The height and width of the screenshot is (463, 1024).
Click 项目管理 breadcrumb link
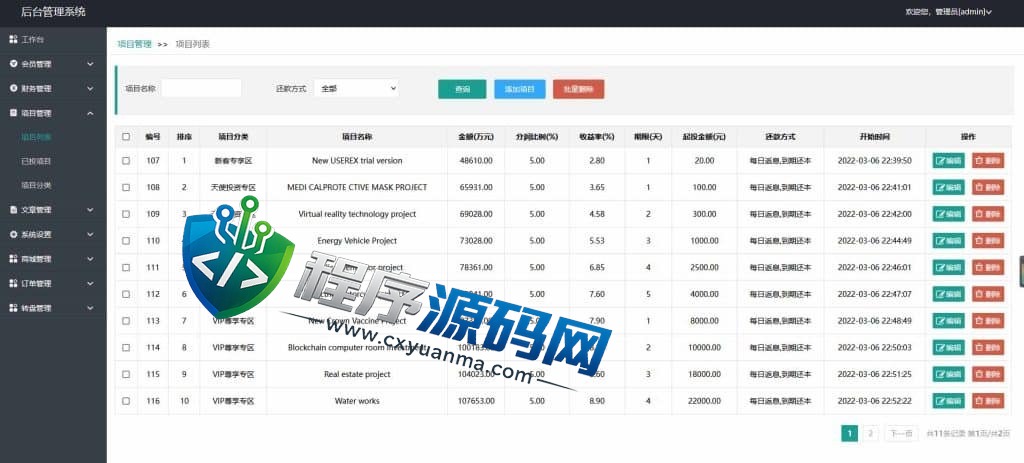tap(135, 44)
